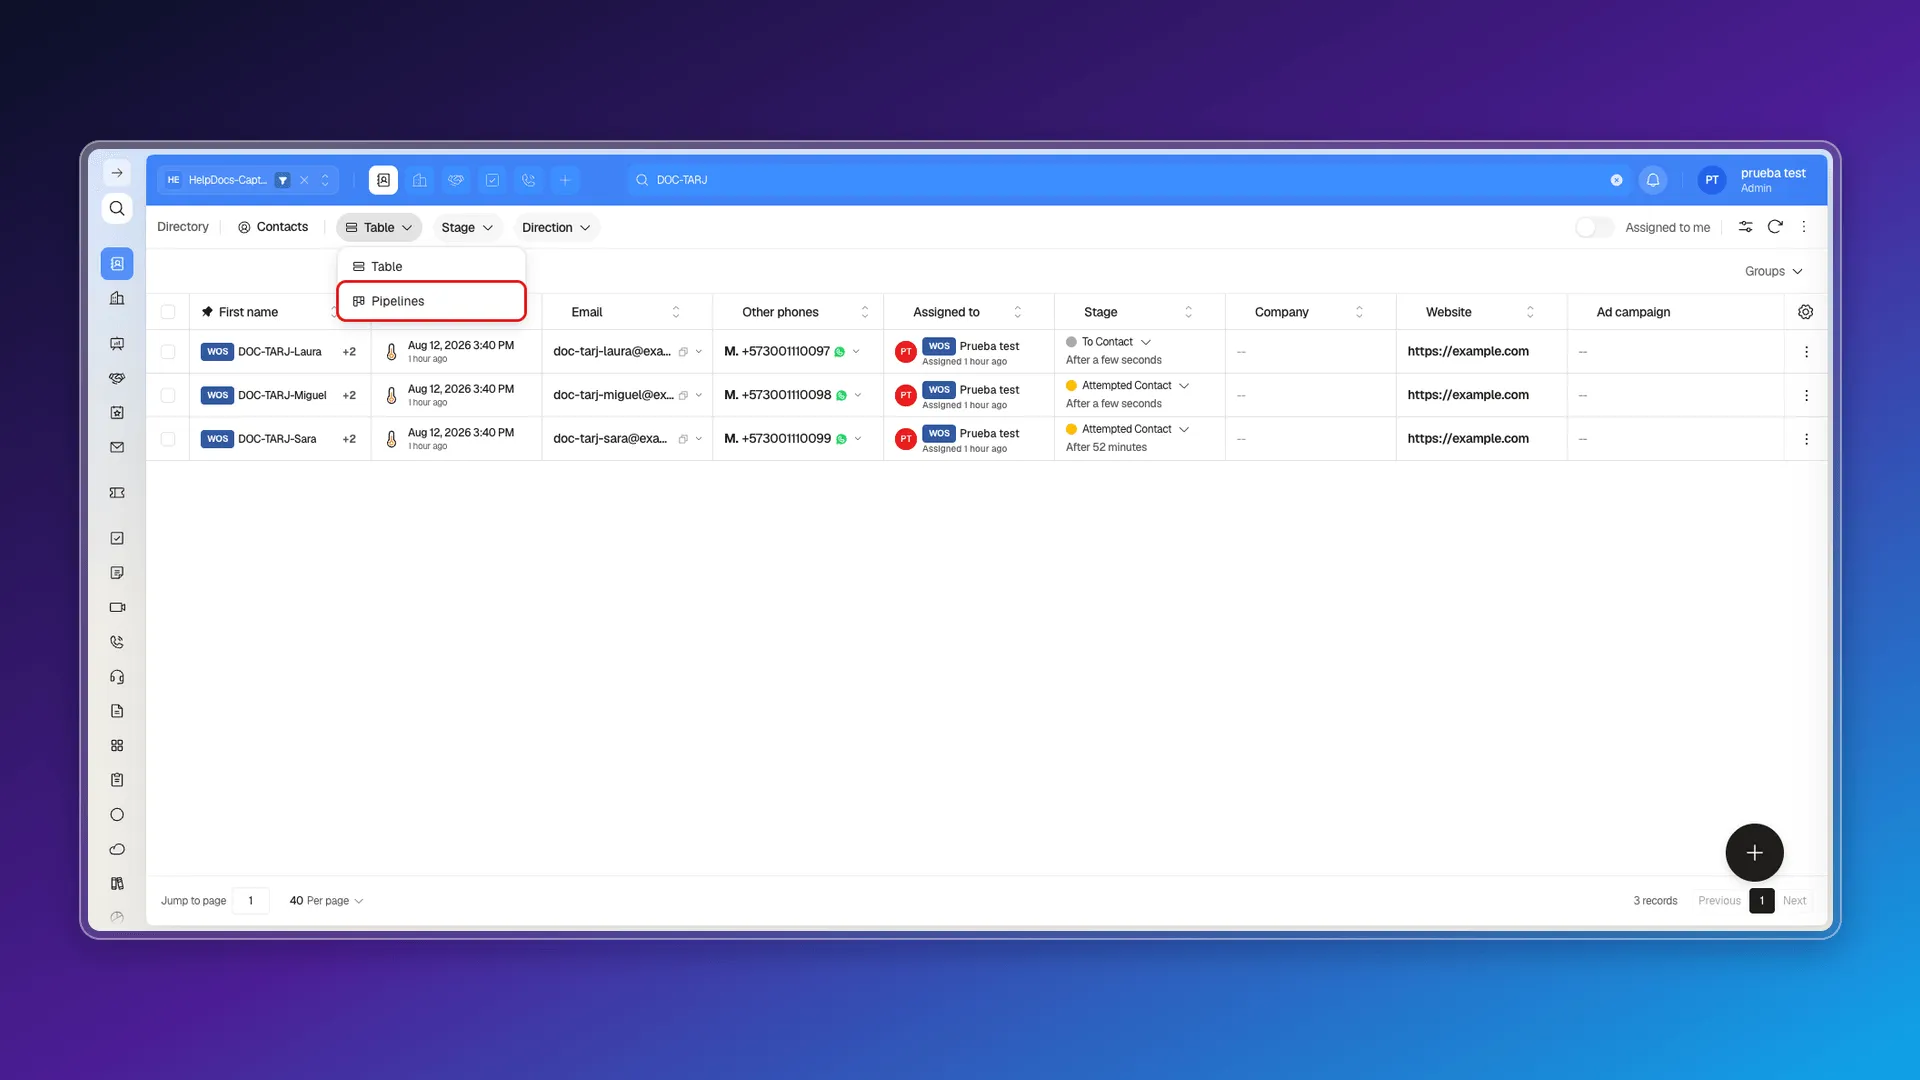Click the refresh icon in toolbar

click(1775, 227)
